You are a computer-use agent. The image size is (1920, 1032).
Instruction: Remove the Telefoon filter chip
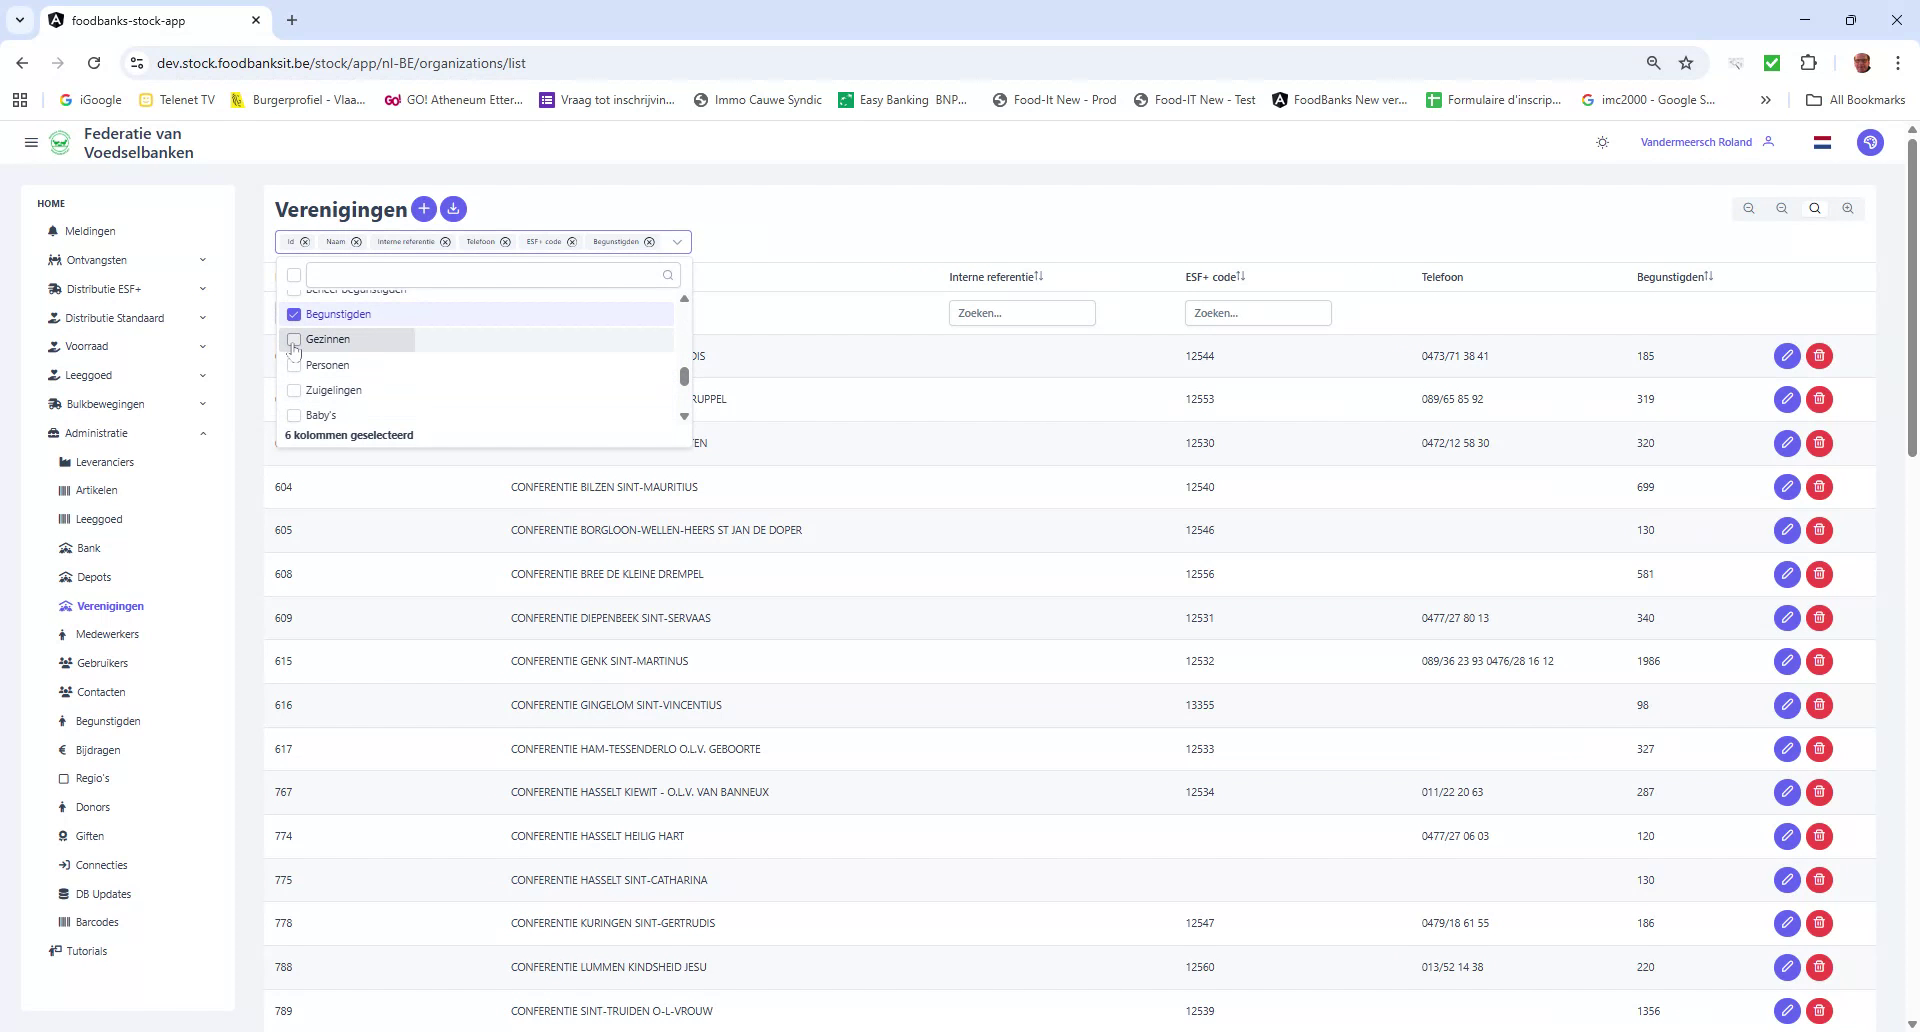(507, 241)
